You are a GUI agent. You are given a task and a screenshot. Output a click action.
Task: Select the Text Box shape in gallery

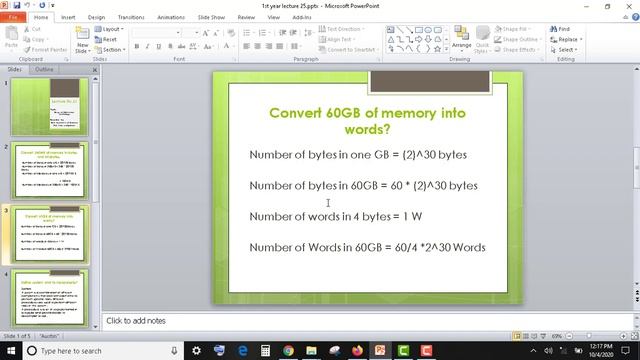[391, 30]
